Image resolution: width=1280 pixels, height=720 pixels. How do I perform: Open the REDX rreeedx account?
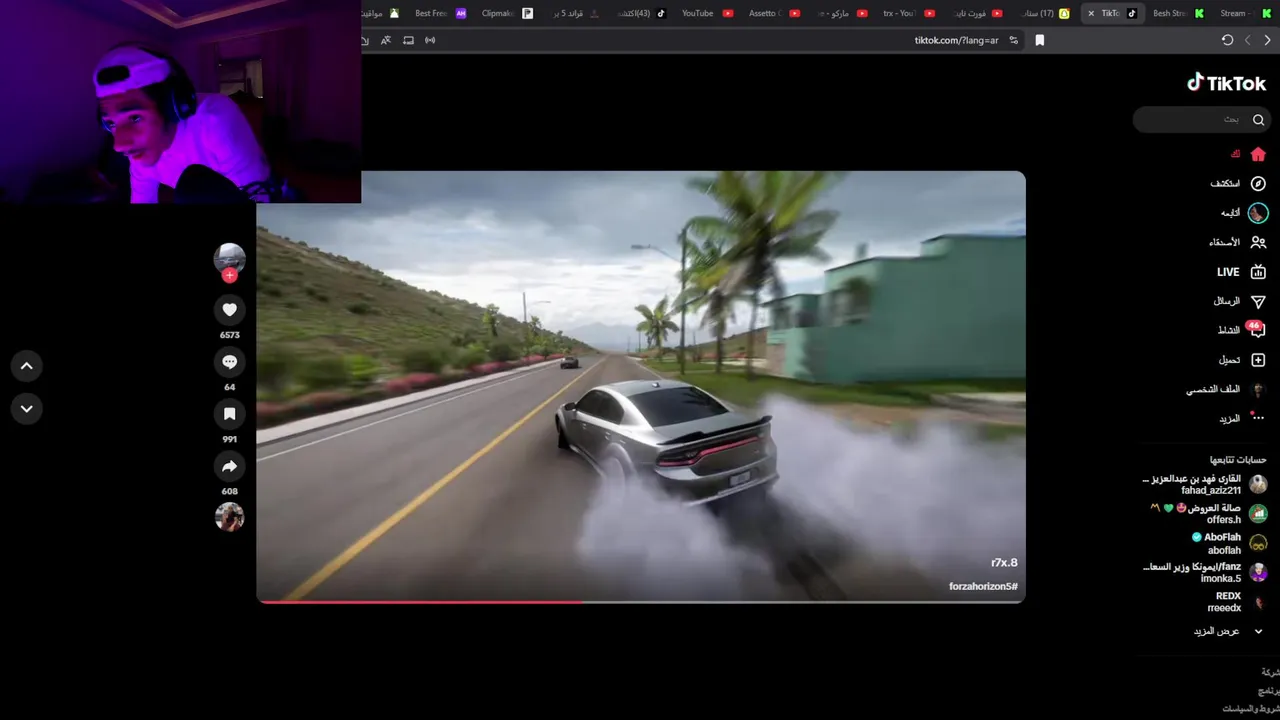pyautogui.click(x=1236, y=602)
